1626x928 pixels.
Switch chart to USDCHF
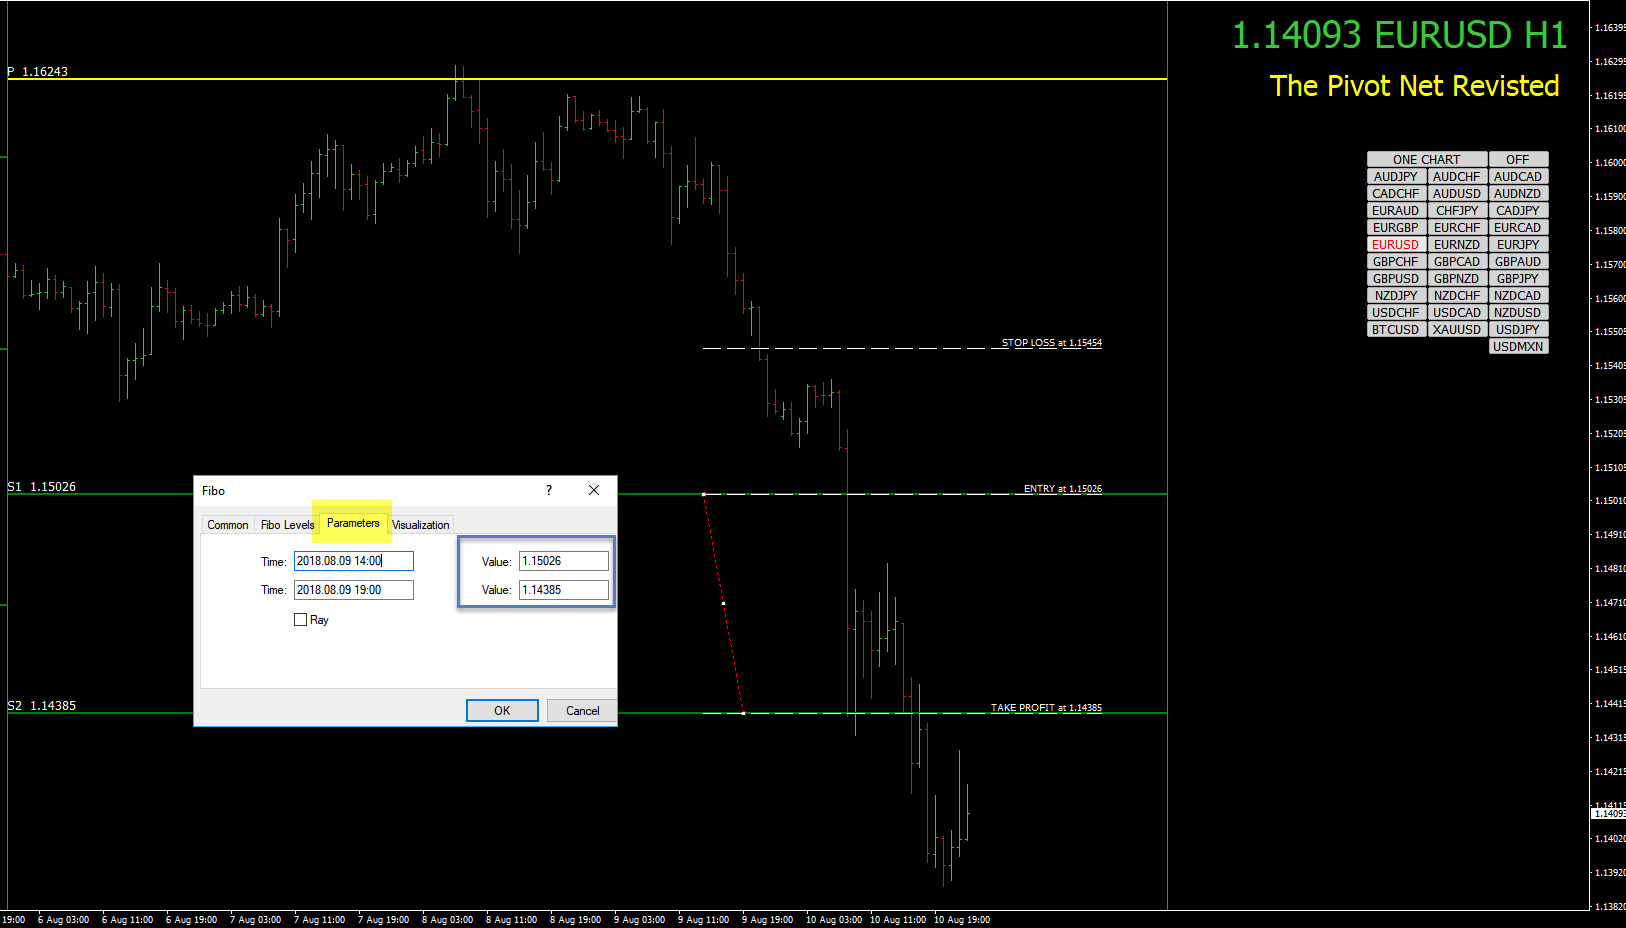pos(1396,313)
